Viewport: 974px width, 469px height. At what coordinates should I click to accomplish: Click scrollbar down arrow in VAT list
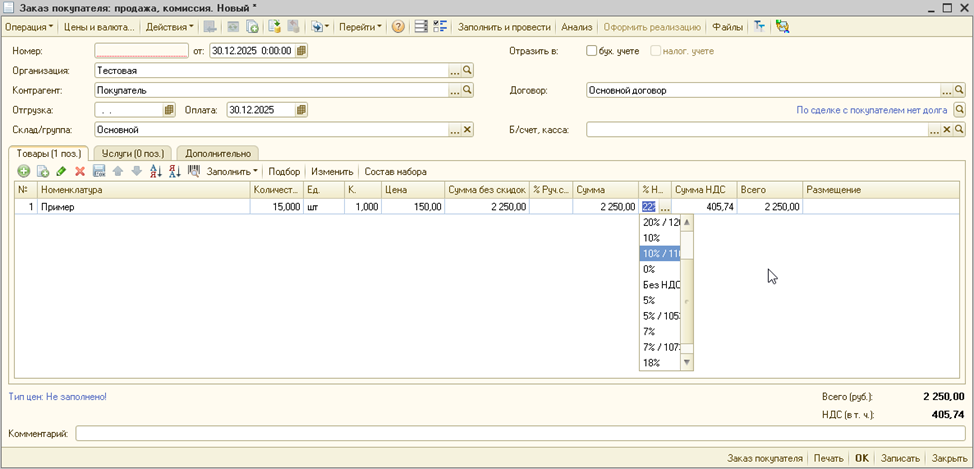click(687, 362)
